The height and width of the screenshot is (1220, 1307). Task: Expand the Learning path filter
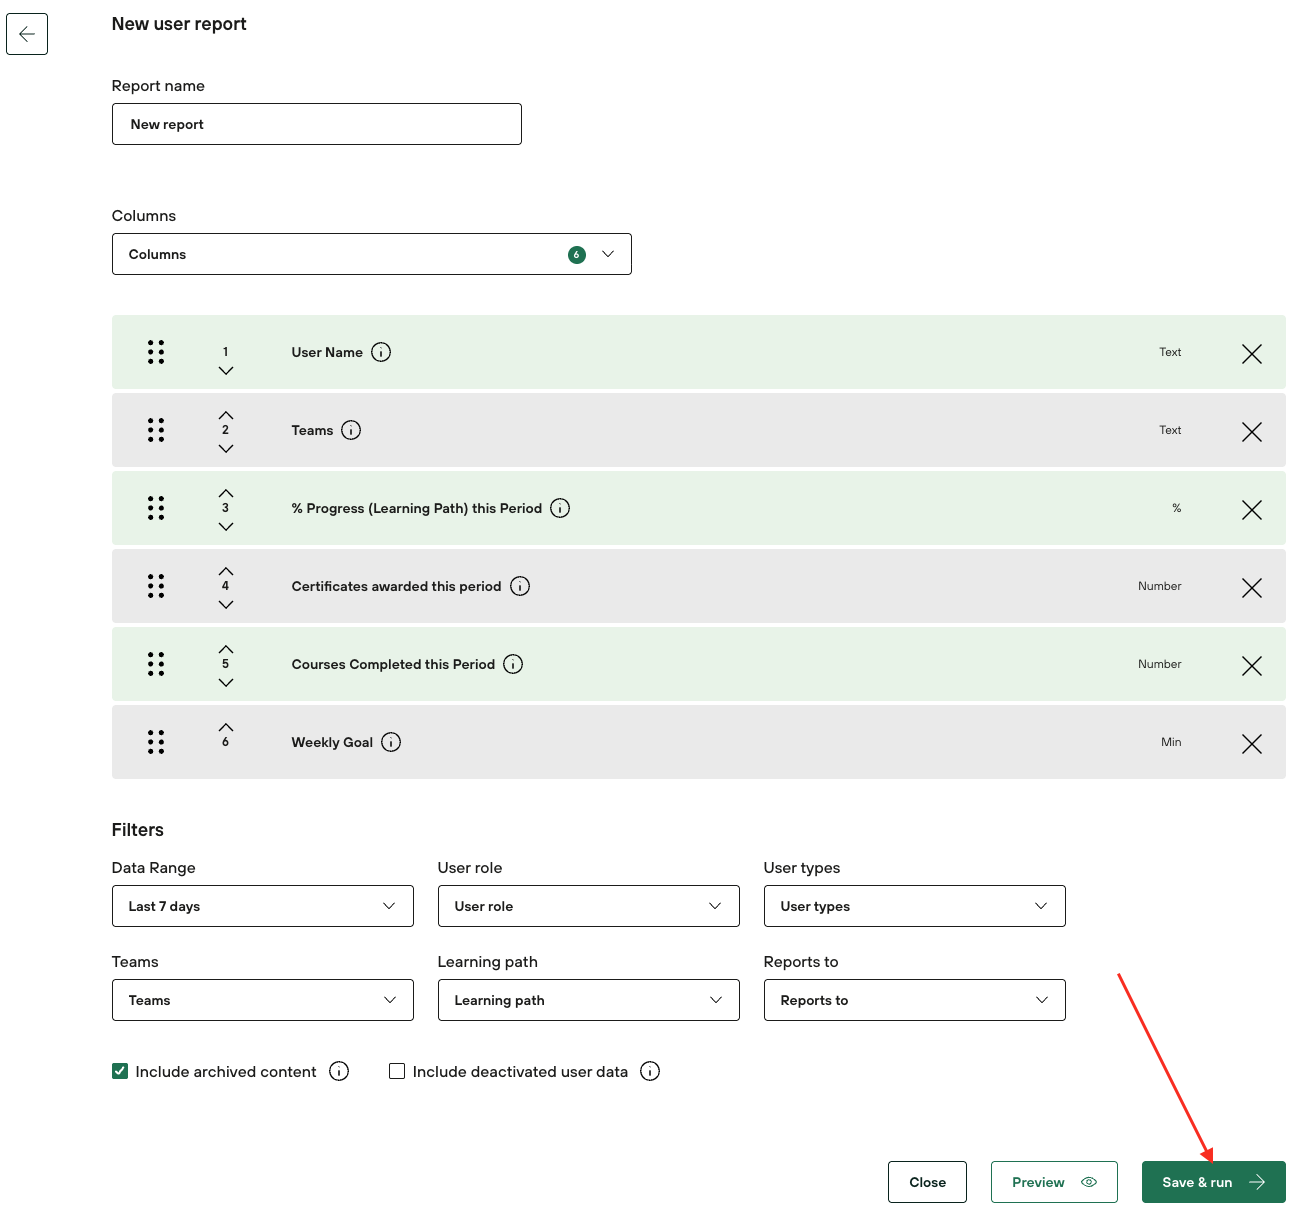click(588, 1000)
